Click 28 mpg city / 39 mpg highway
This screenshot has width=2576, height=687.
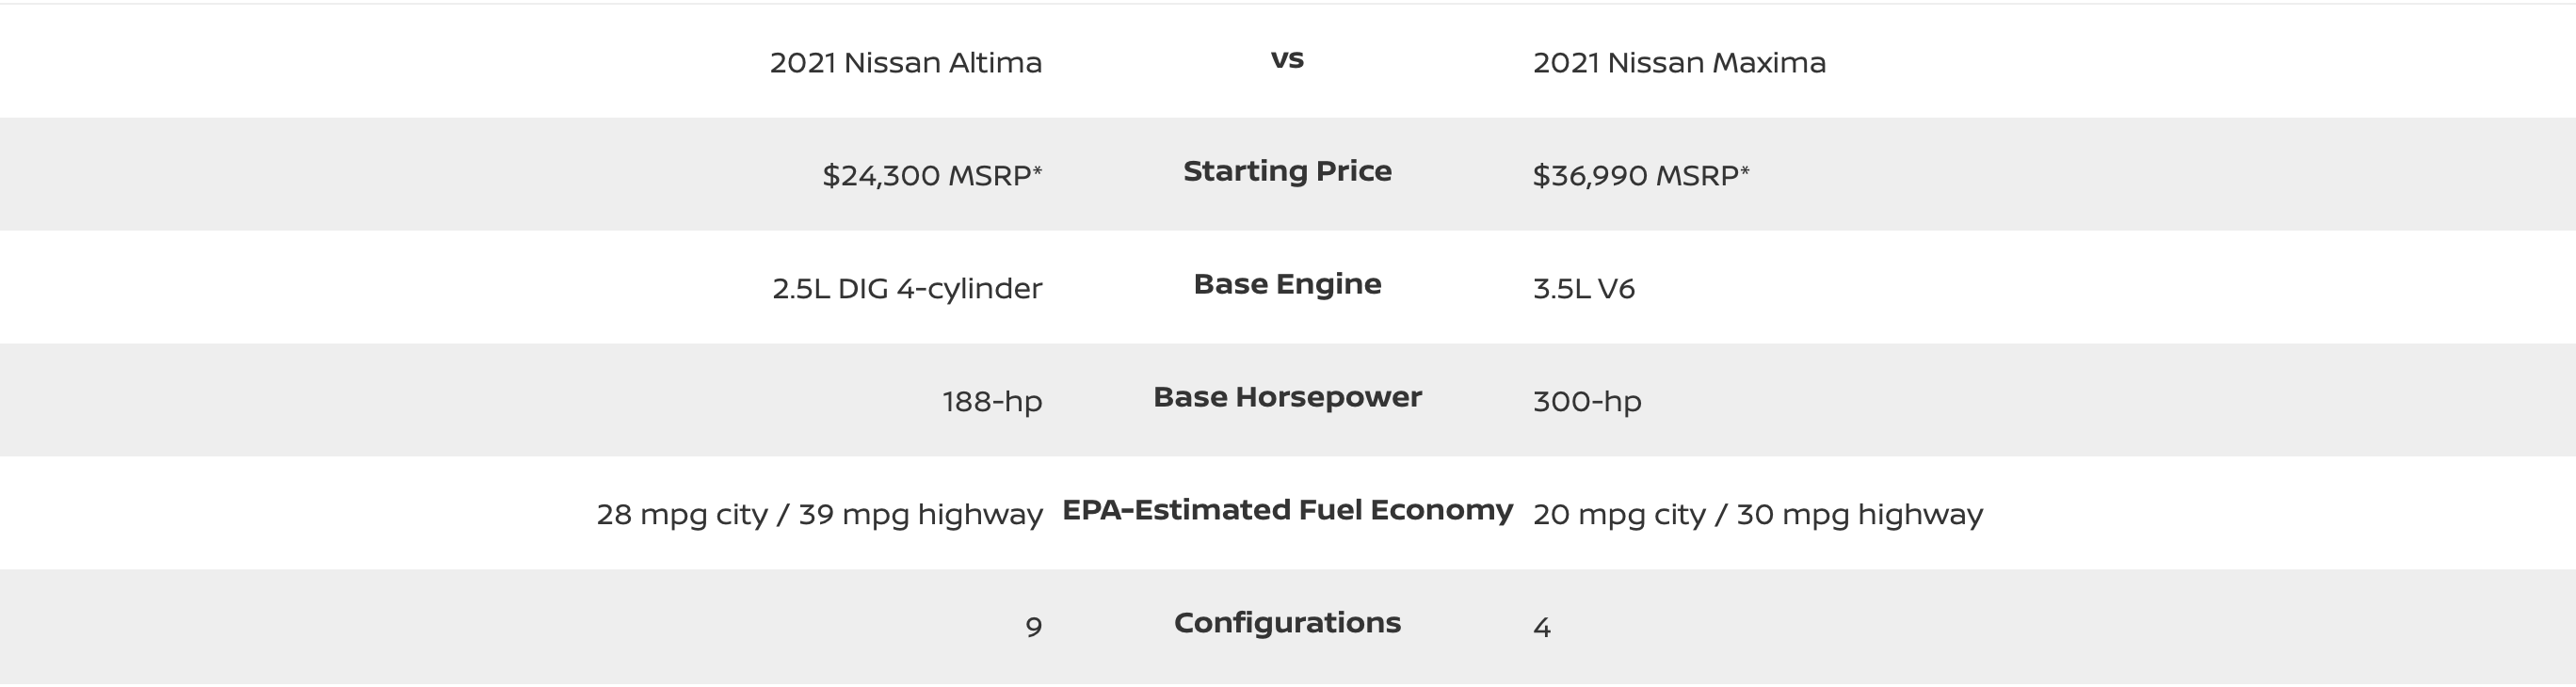tap(820, 515)
